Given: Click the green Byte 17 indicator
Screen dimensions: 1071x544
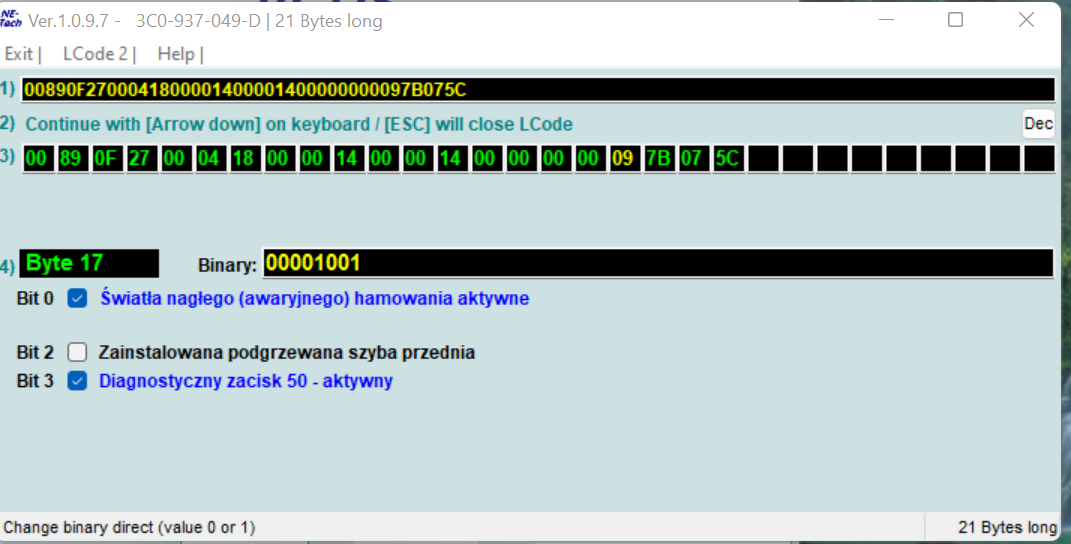Looking at the screenshot, I should (x=89, y=263).
